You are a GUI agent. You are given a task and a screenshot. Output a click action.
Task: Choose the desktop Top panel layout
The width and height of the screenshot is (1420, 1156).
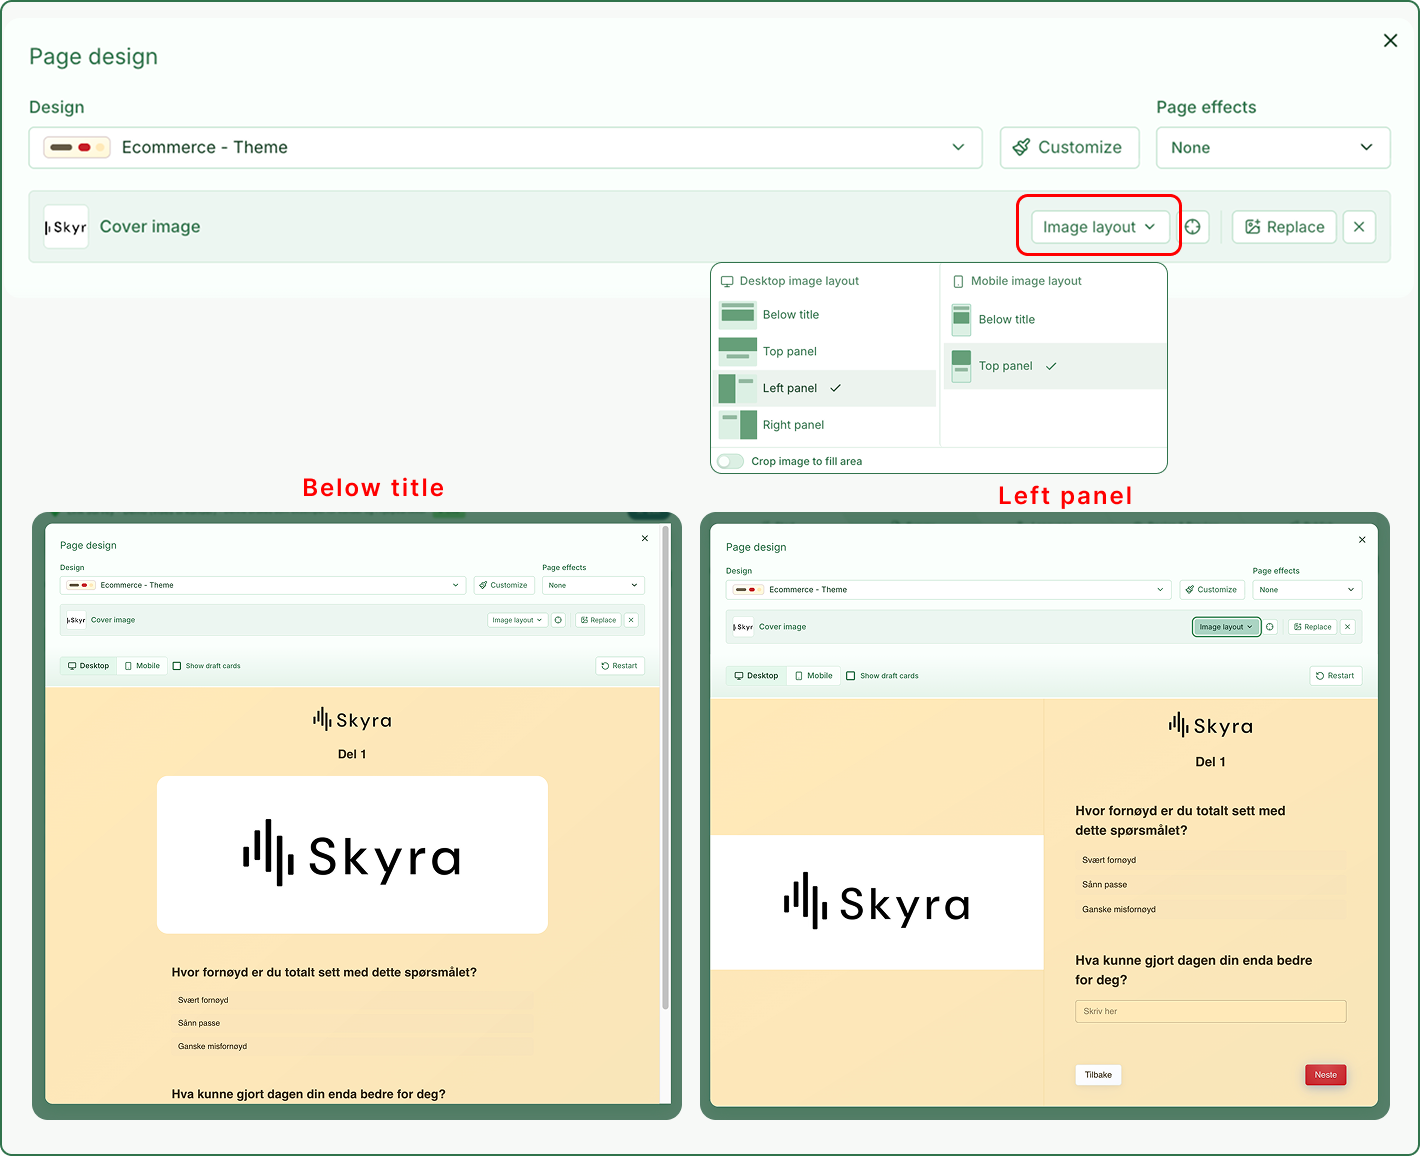827,351
